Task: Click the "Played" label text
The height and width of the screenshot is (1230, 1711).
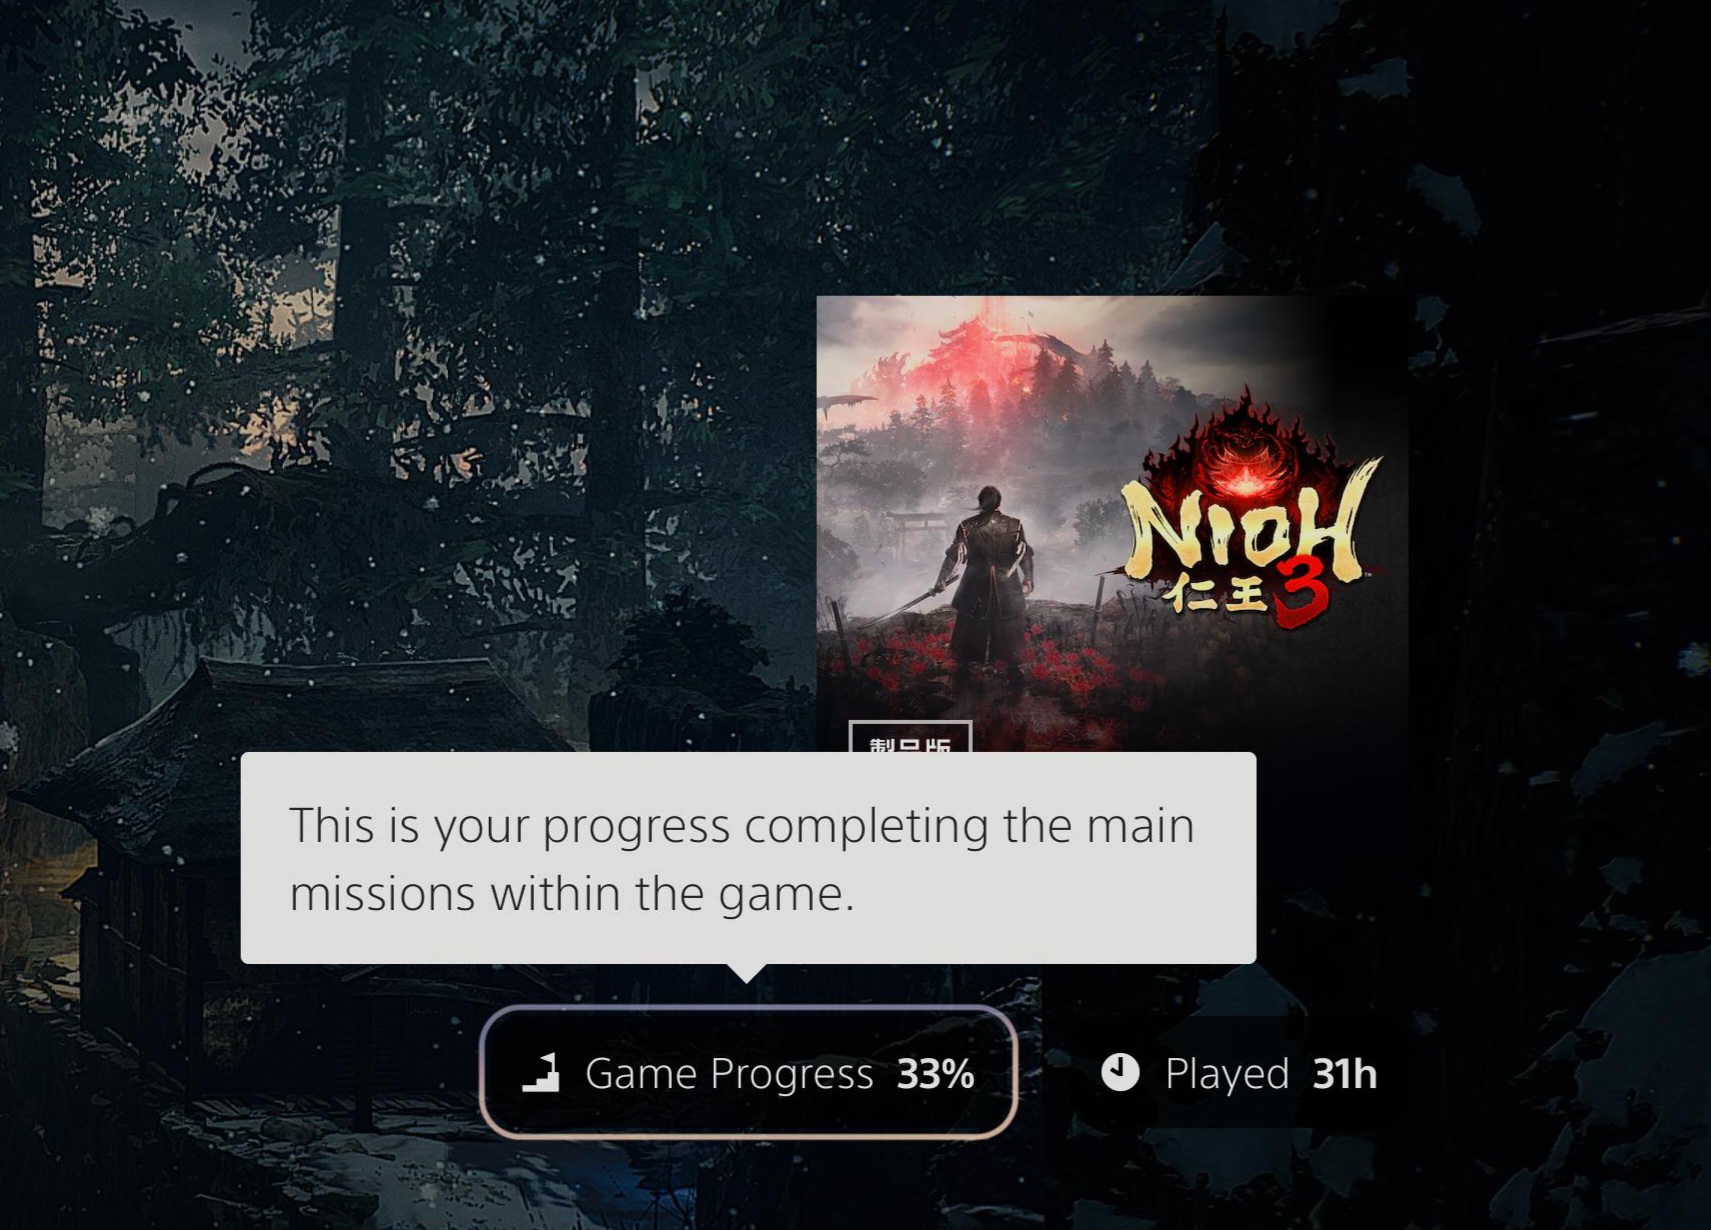Action: (x=1227, y=1074)
